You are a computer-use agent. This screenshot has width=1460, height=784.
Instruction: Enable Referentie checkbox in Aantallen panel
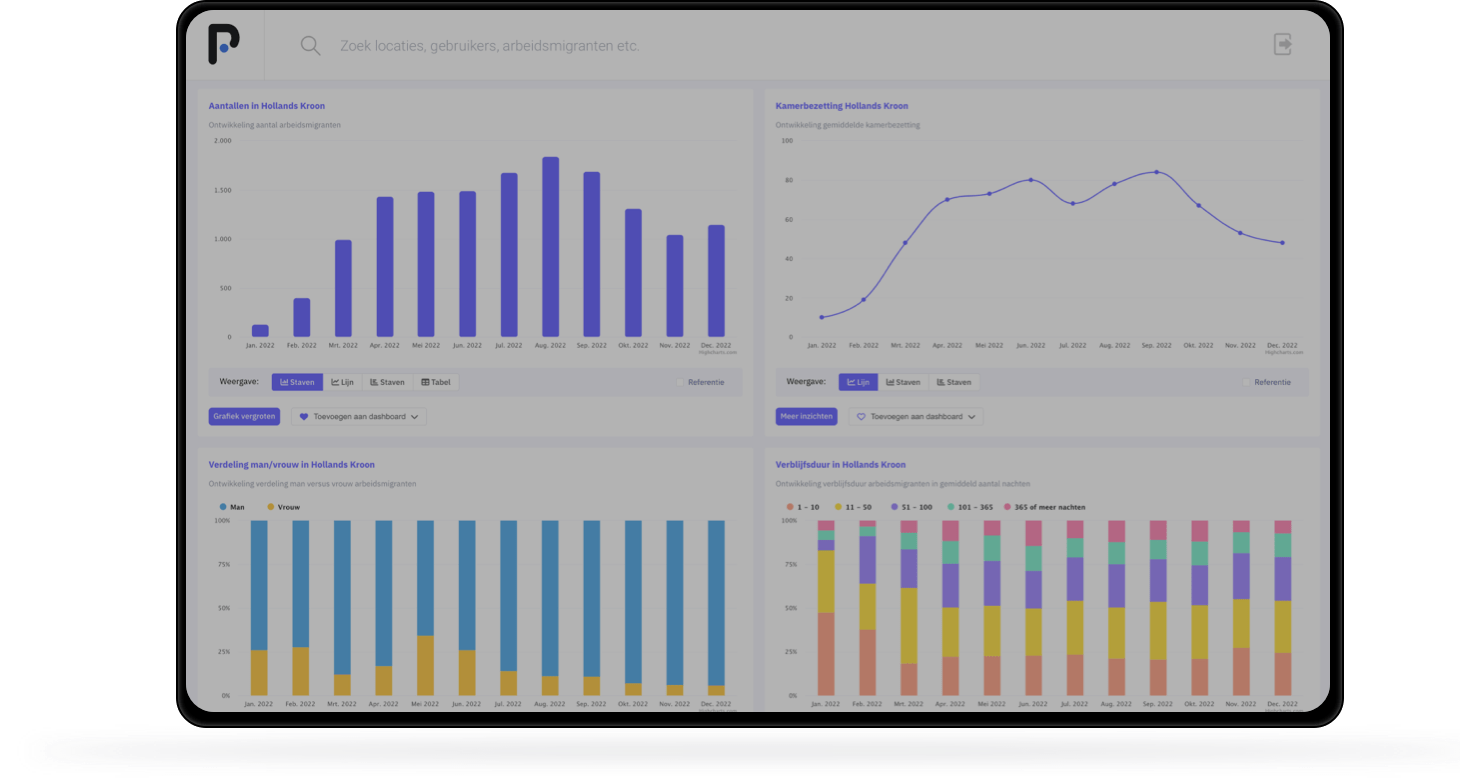tap(680, 382)
